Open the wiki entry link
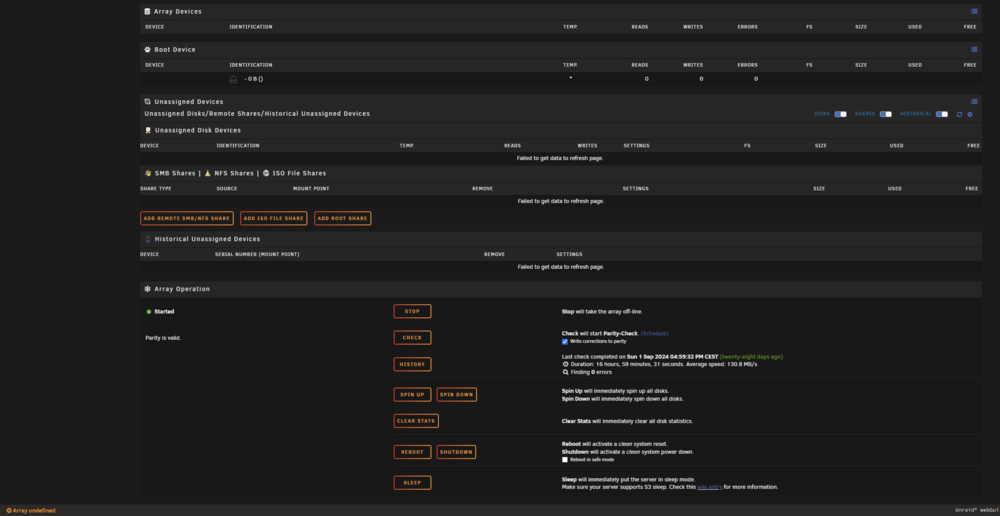This screenshot has height=516, width=1000. coord(709,487)
